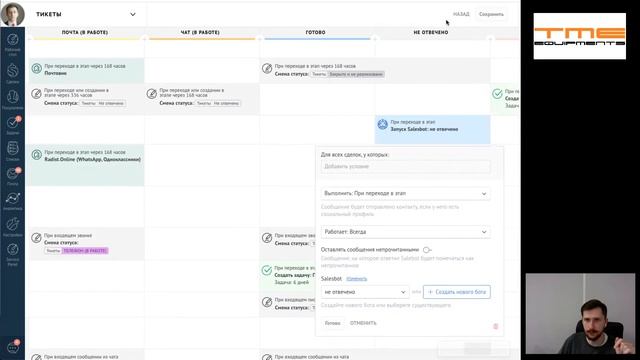Screen dimensions: 640x360
Task: Click edit icon of входящем письме trigger in Готово
Action: click(x=267, y=302)
